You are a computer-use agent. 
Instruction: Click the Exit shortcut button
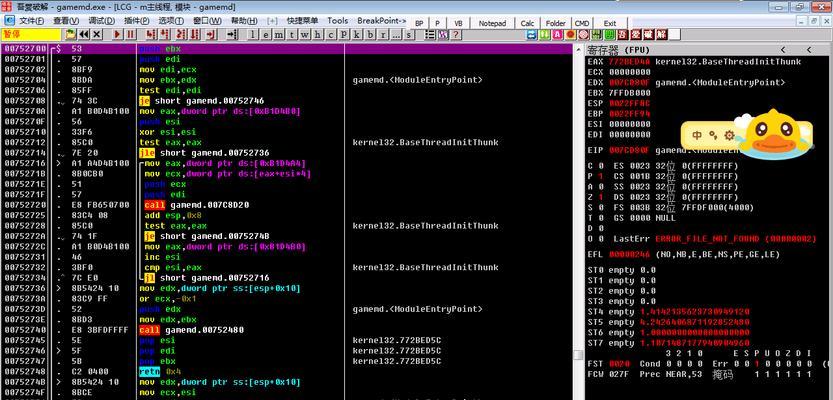[610, 23]
